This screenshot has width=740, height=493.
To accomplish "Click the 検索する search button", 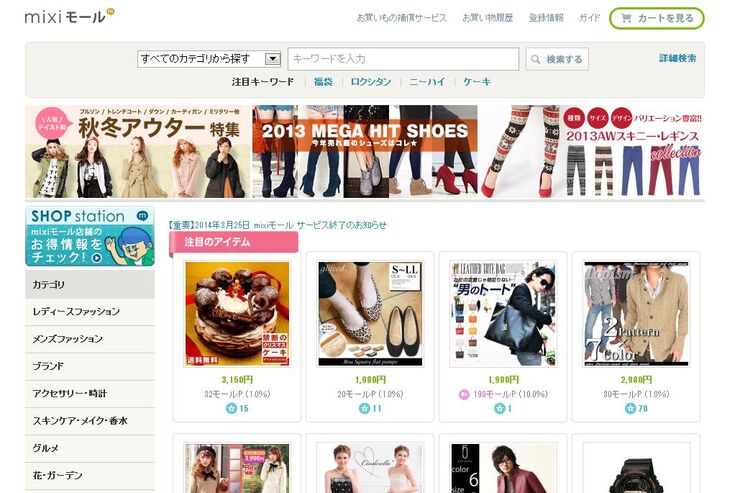I will [557, 59].
